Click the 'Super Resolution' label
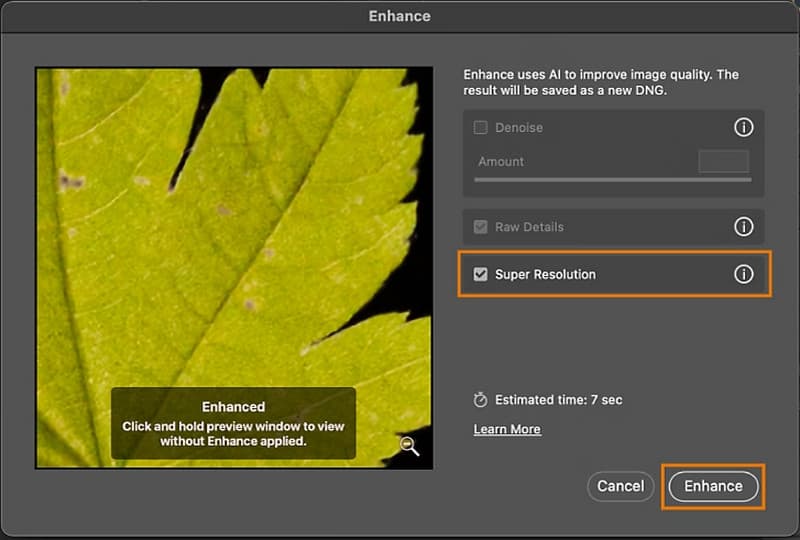Viewport: 800px width, 540px height. pos(545,274)
